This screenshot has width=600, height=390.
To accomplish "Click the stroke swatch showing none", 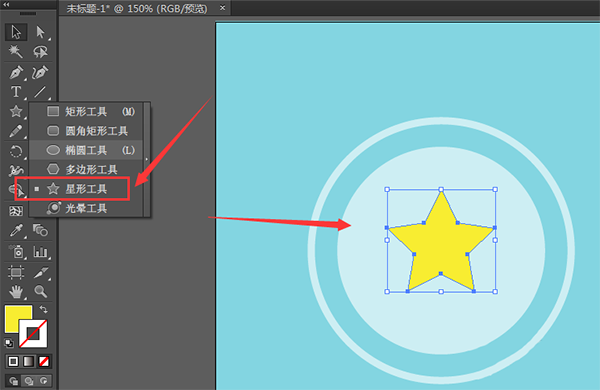I will 34,334.
